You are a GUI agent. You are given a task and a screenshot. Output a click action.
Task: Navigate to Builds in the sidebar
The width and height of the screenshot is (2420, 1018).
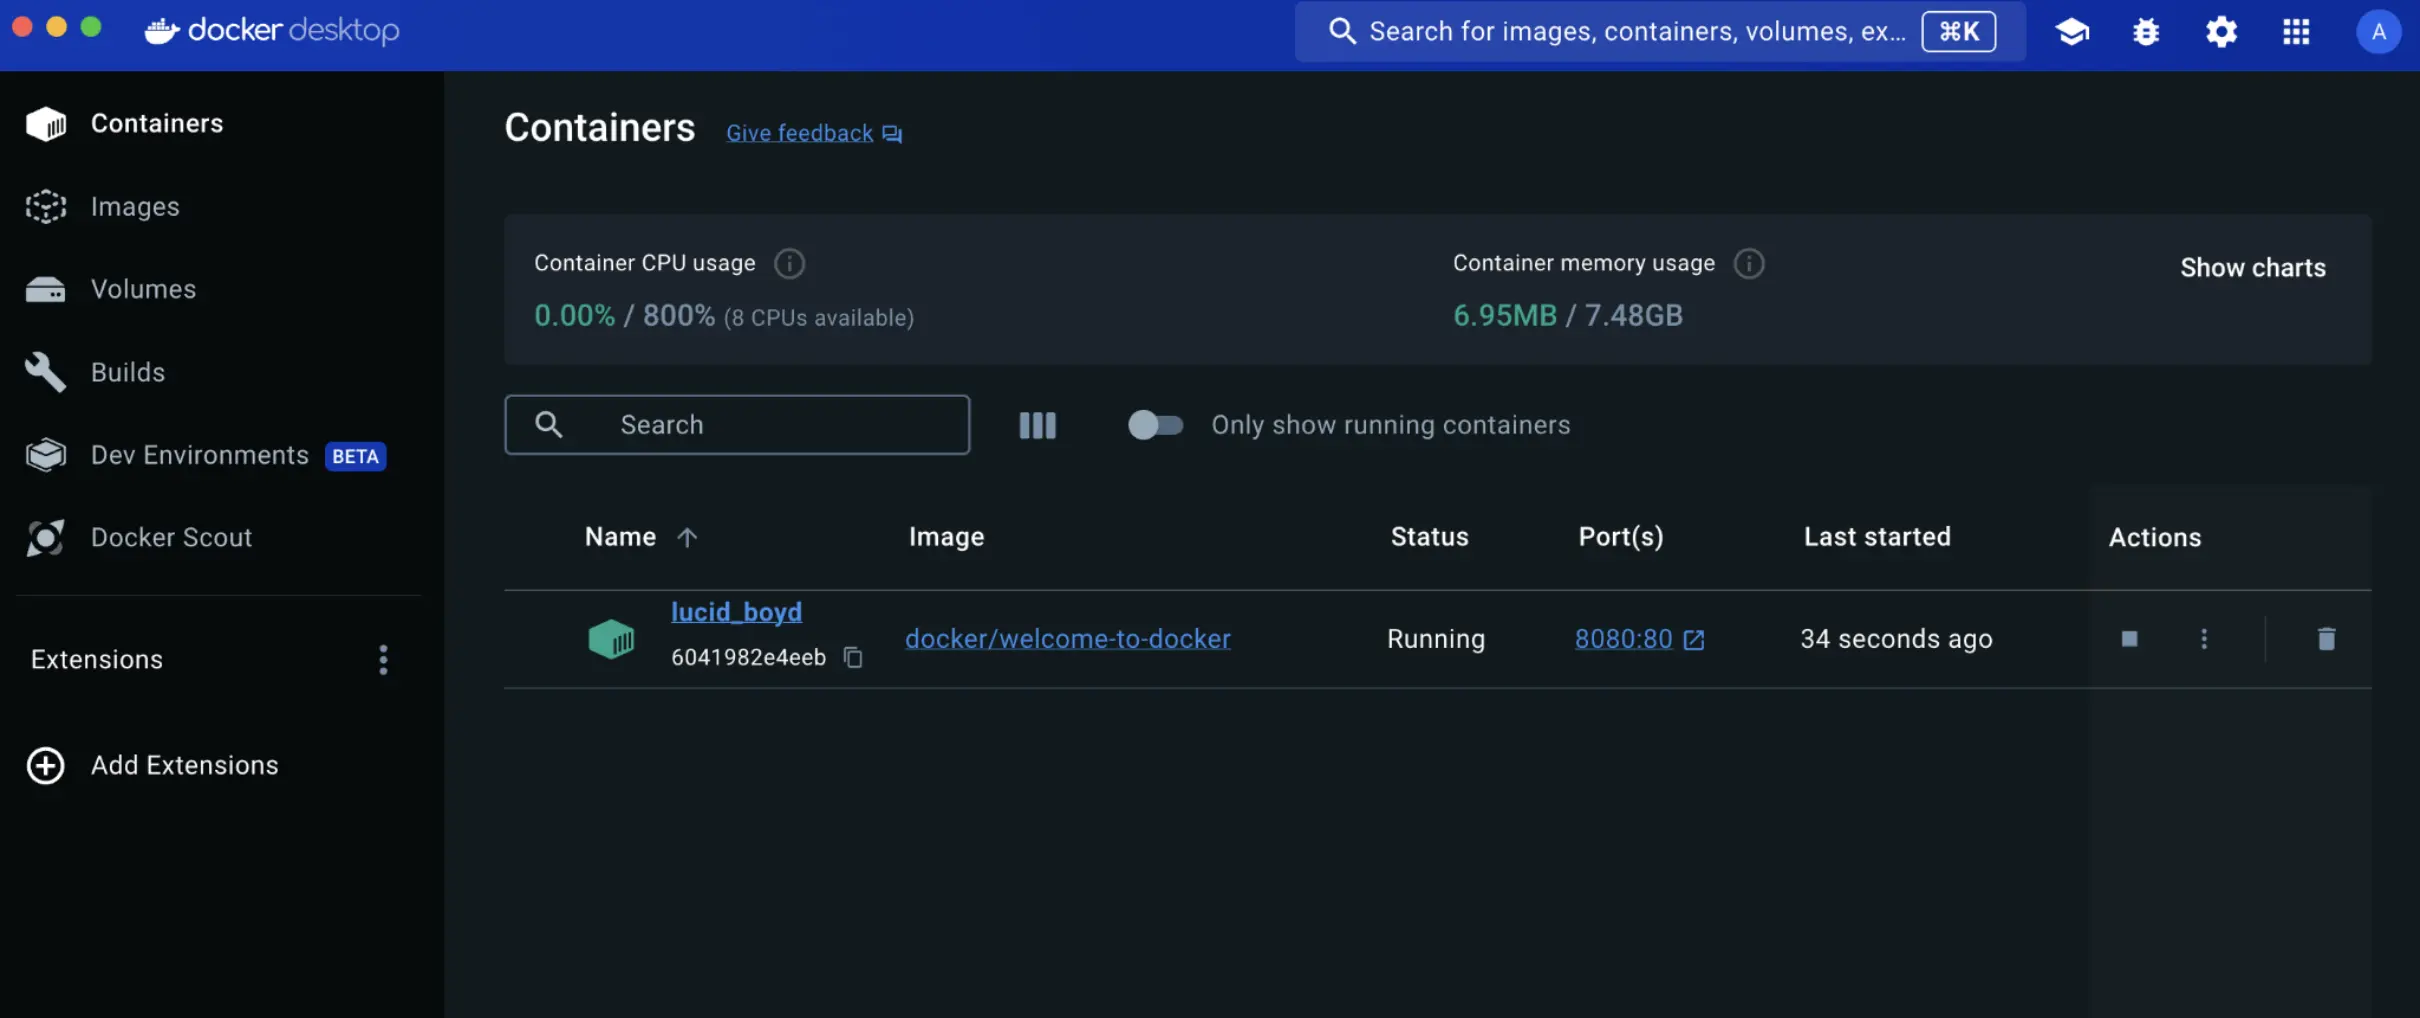click(128, 371)
